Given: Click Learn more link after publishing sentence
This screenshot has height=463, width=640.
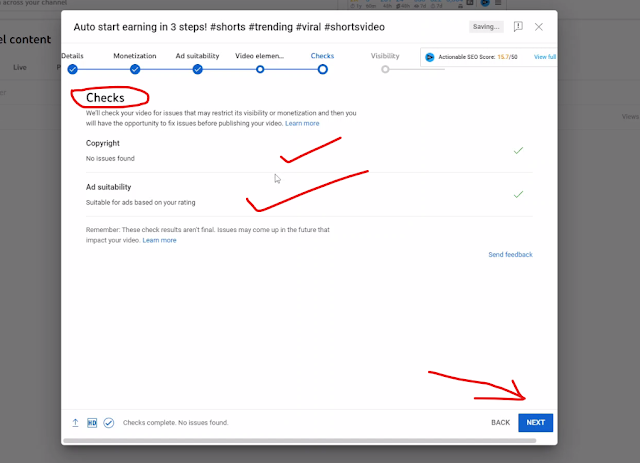Looking at the screenshot, I should [x=302, y=123].
